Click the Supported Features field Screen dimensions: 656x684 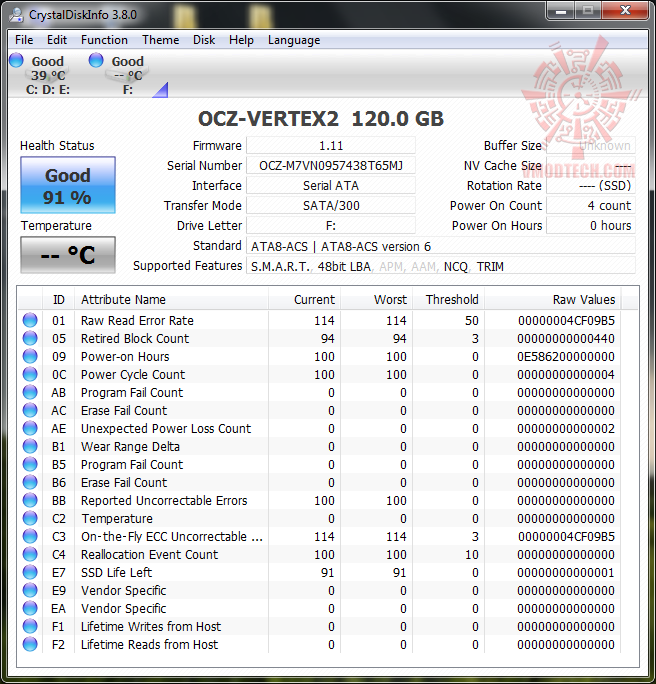441,266
